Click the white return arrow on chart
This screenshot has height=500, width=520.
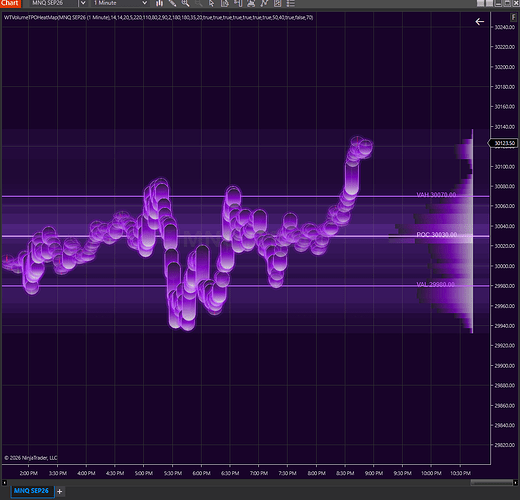point(479,22)
